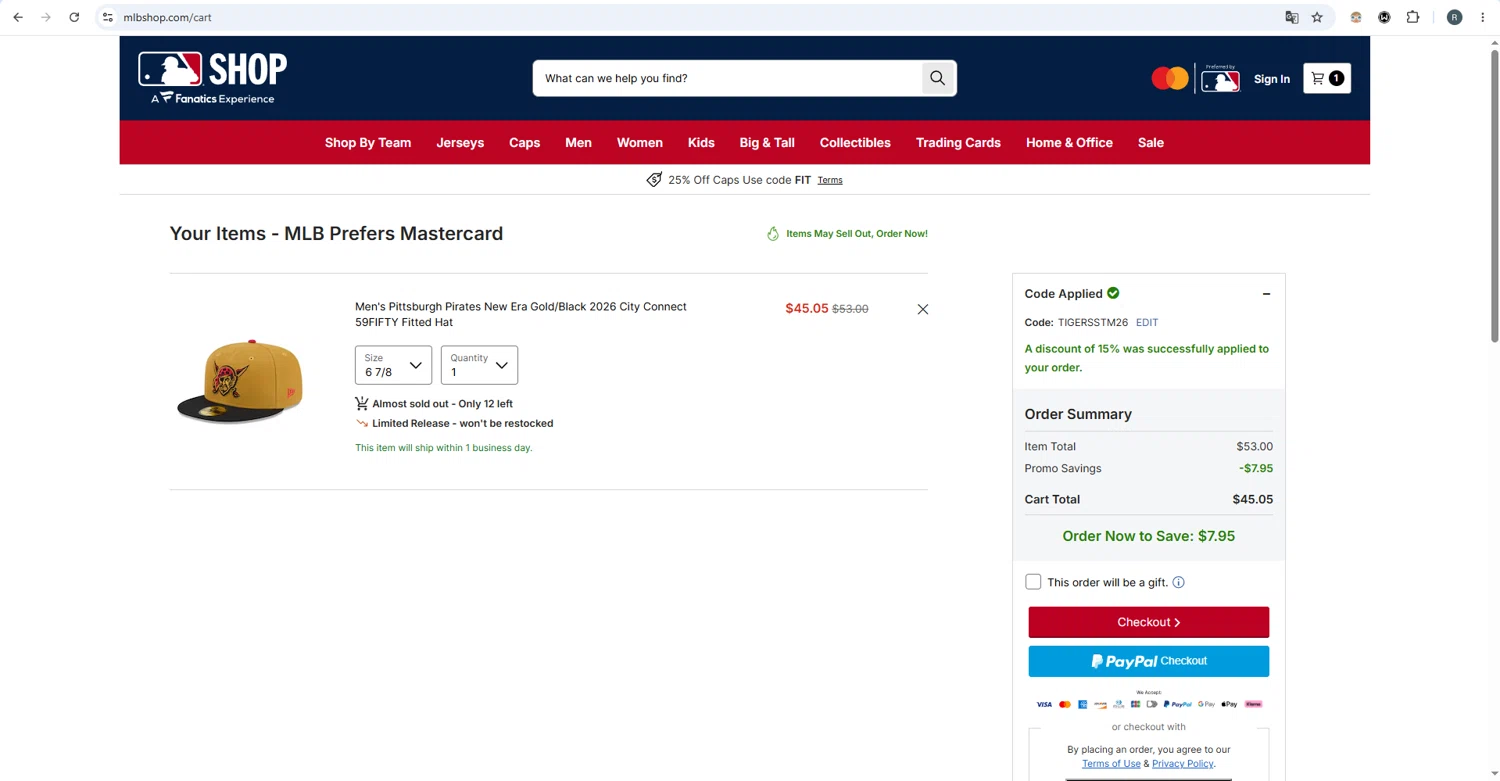
Task: Open the Terms of Use link
Action: (1111, 764)
